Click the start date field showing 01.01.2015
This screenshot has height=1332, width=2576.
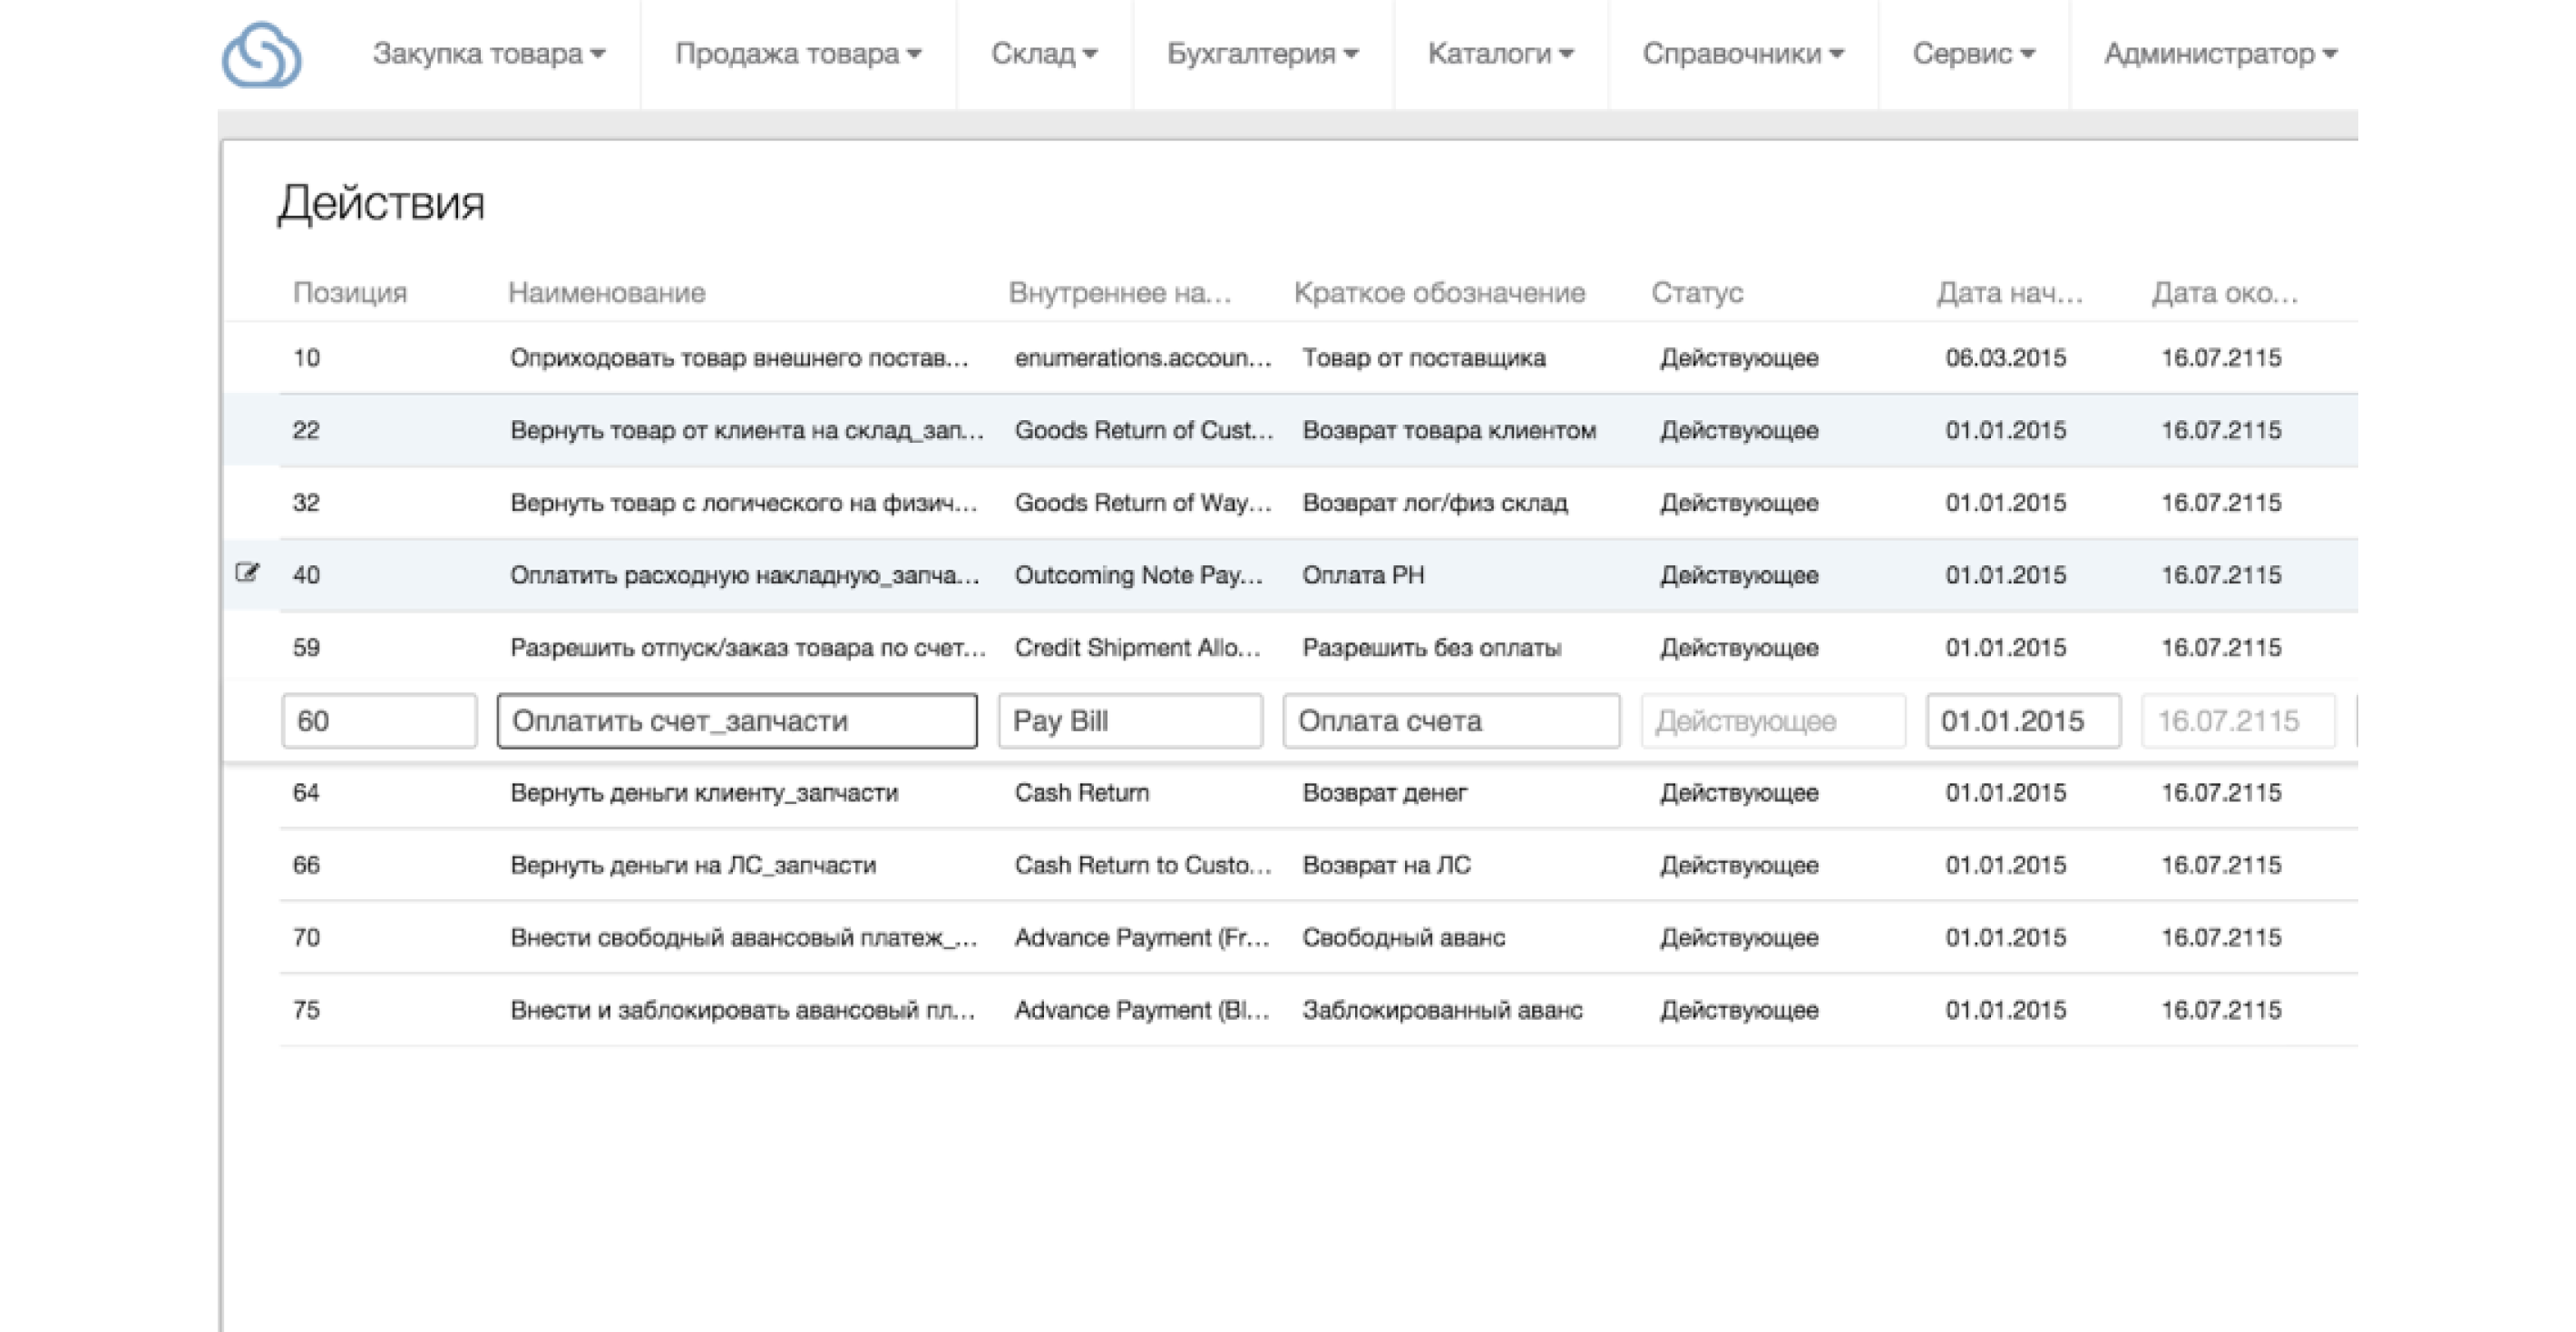point(2022,720)
